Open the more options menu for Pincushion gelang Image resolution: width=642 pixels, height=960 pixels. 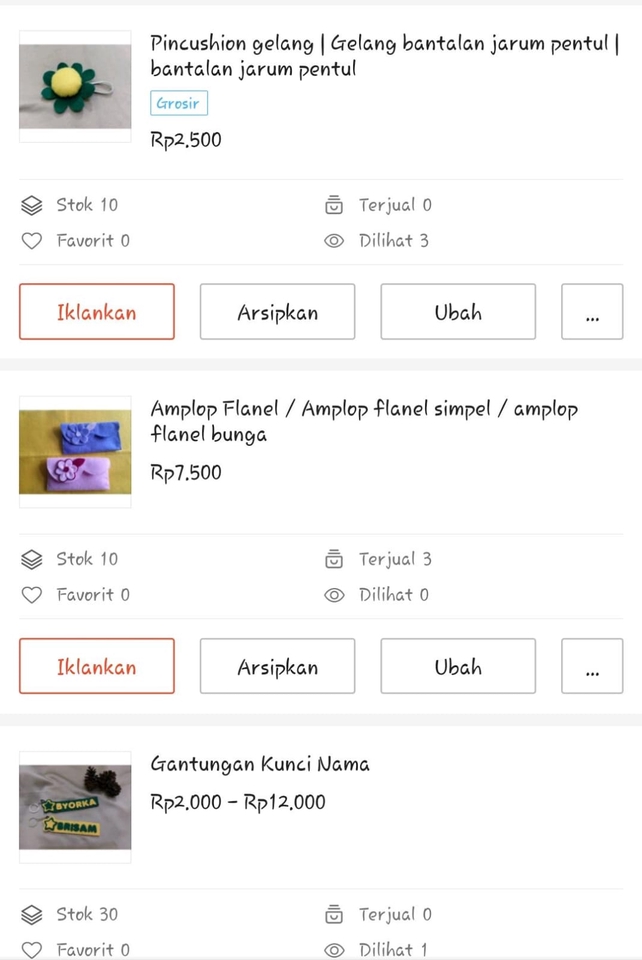592,312
